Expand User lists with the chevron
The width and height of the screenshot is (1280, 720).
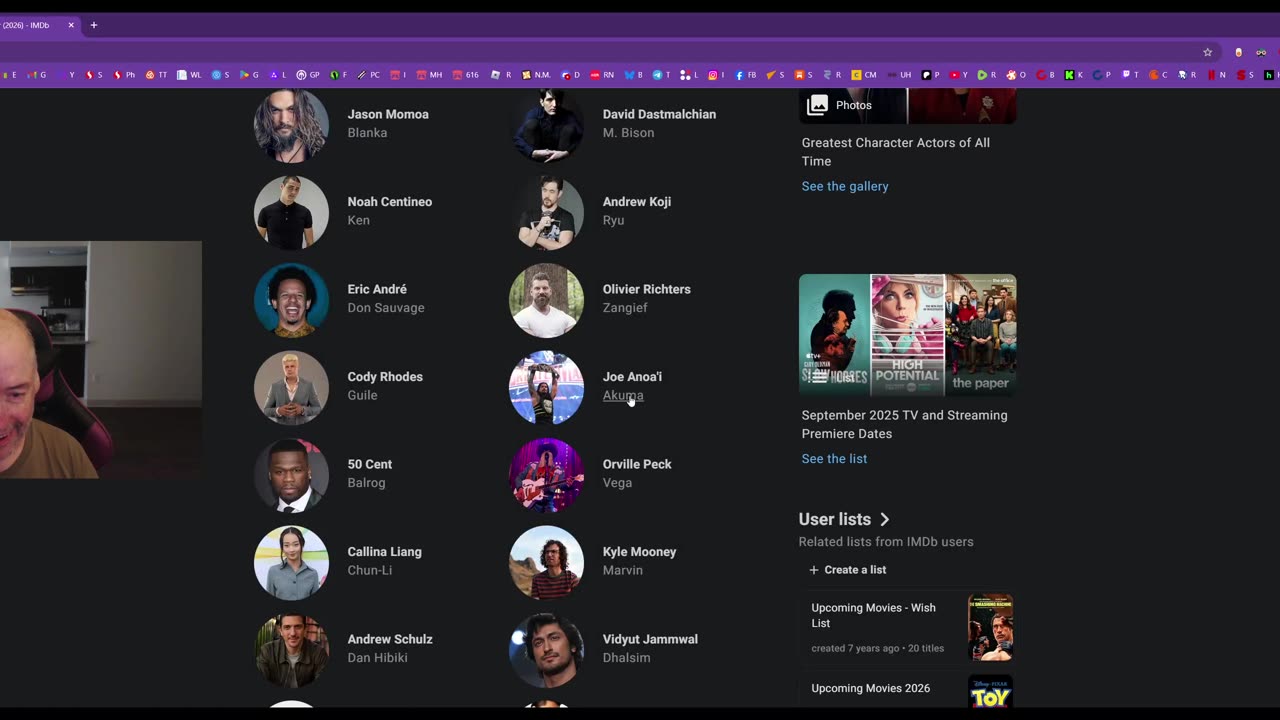point(884,519)
